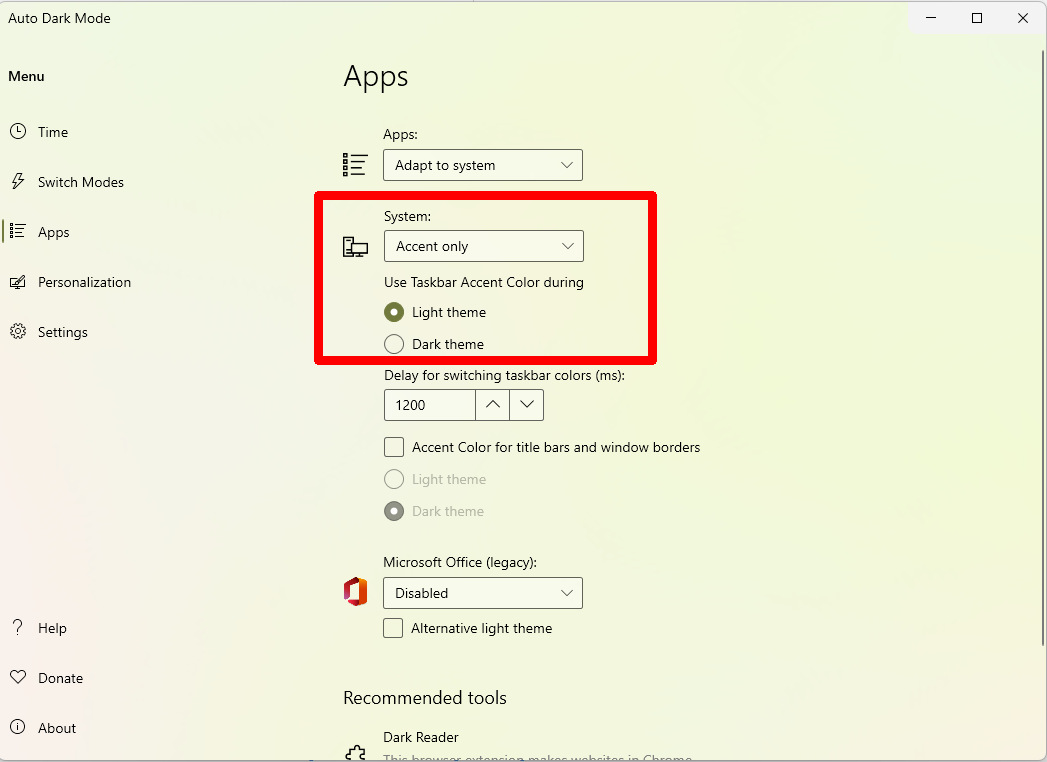Image resolution: width=1047 pixels, height=762 pixels.
Task: Click the Help link
Action: click(x=52, y=627)
